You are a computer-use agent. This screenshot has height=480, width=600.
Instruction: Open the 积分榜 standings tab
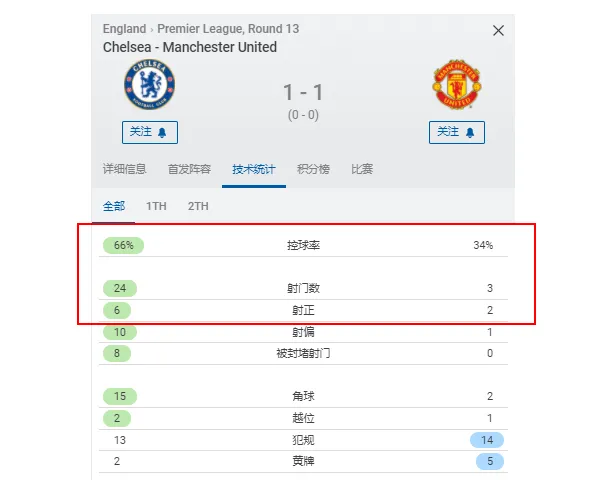(313, 169)
